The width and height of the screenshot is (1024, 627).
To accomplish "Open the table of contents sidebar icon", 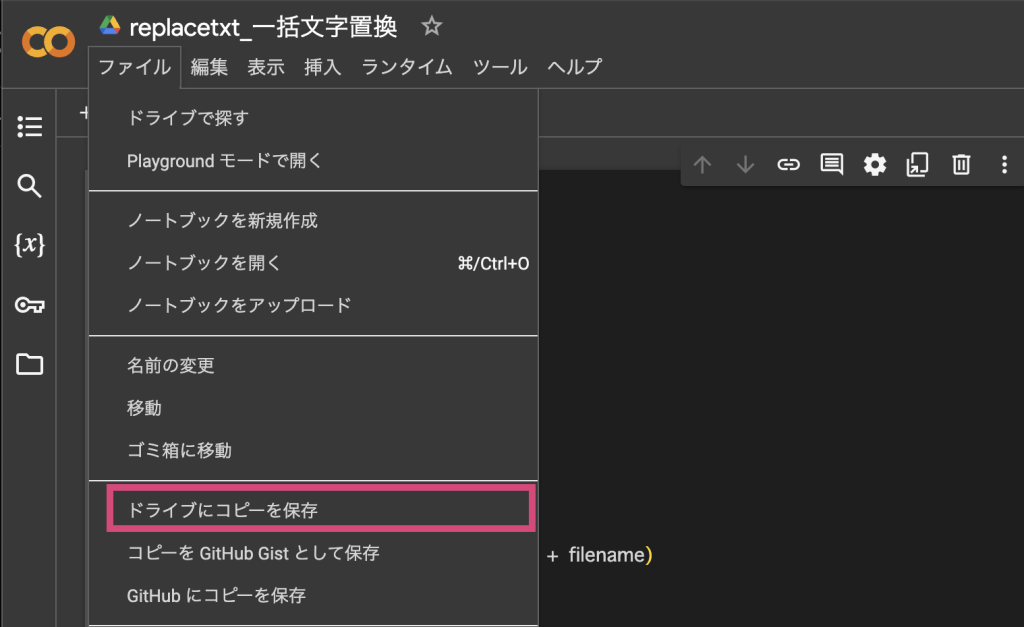I will pyautogui.click(x=30, y=127).
